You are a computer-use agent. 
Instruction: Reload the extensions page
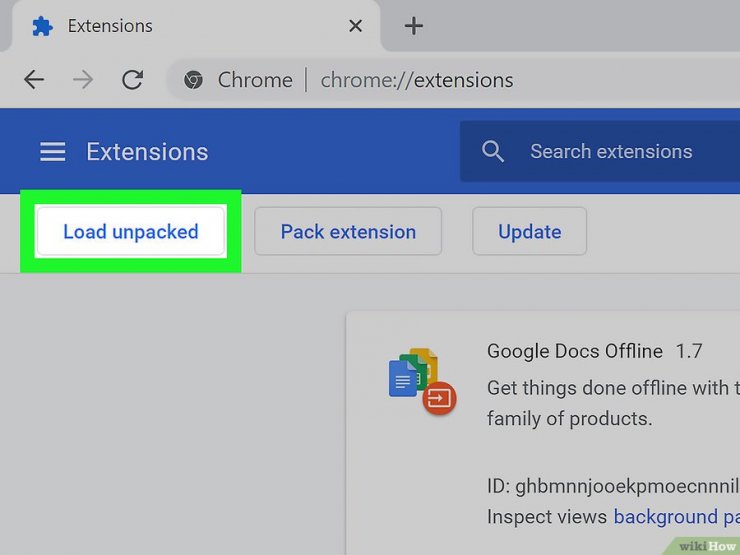(x=133, y=80)
